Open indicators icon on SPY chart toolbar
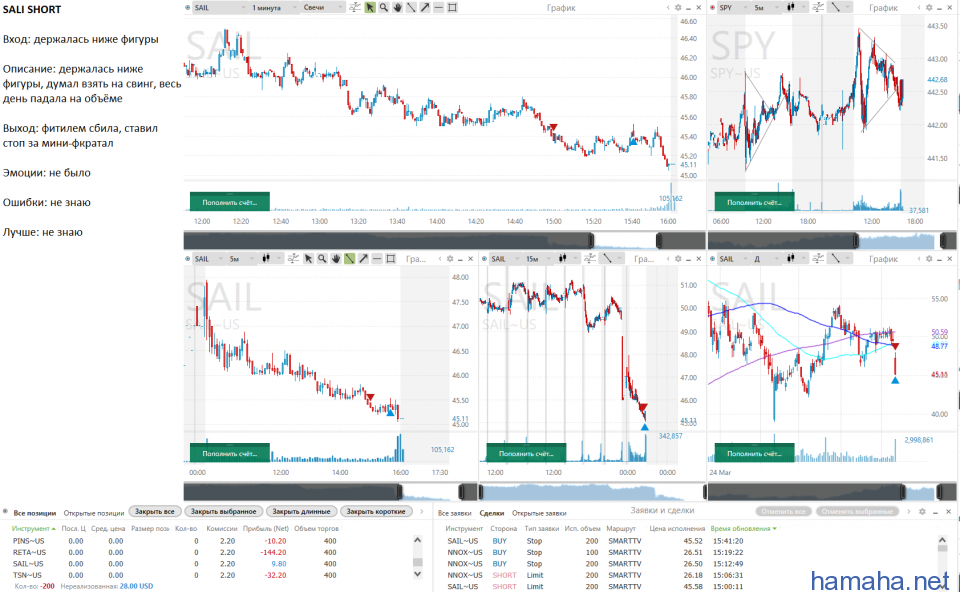 pyautogui.click(x=817, y=7)
